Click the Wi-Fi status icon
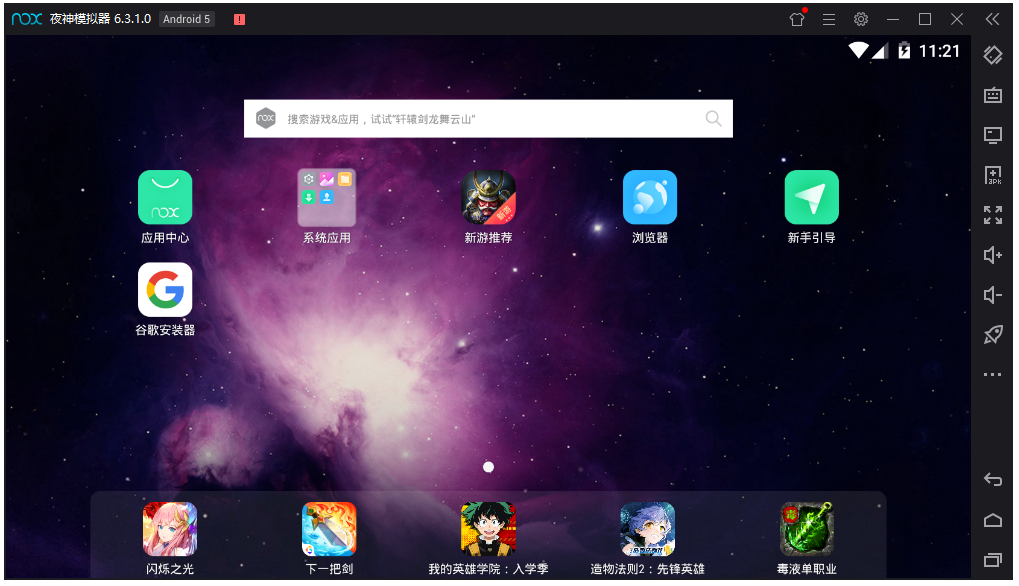 click(858, 50)
